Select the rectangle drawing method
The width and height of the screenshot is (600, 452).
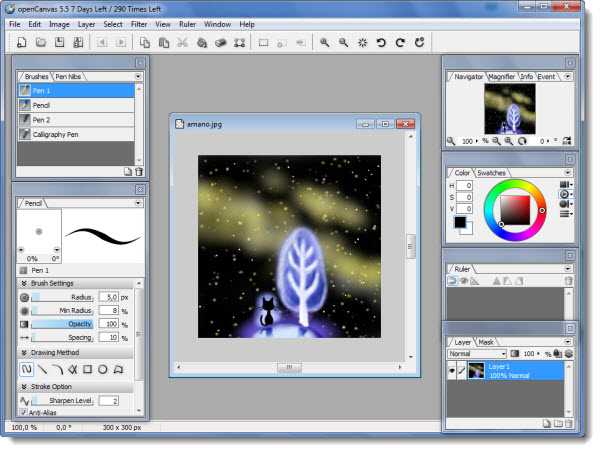[88, 369]
